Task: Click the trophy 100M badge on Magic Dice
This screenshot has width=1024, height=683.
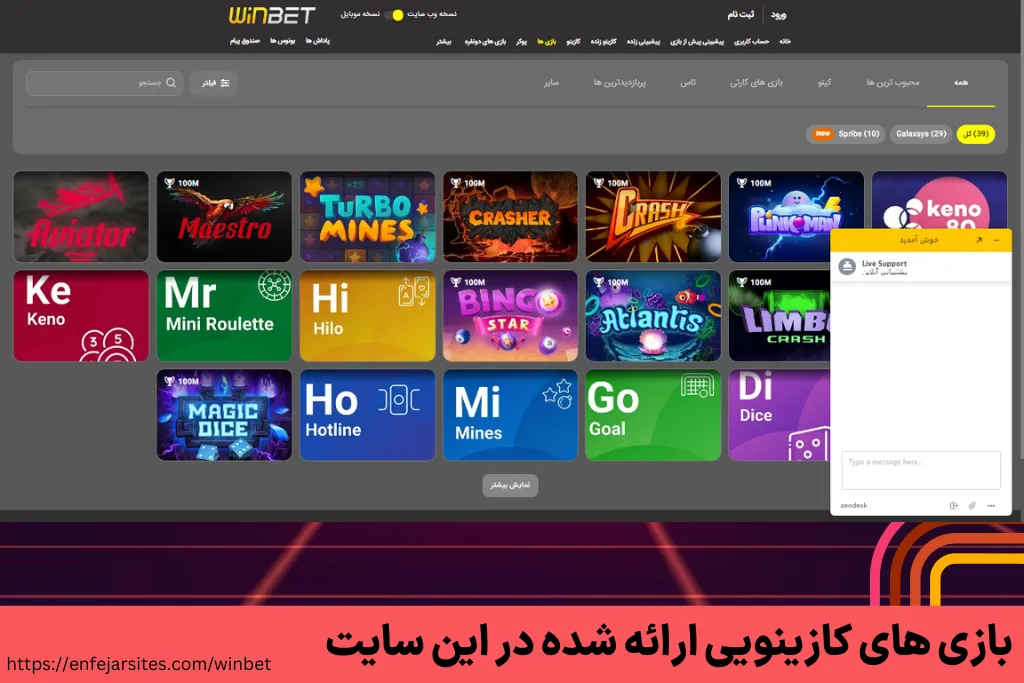Action: [182, 381]
